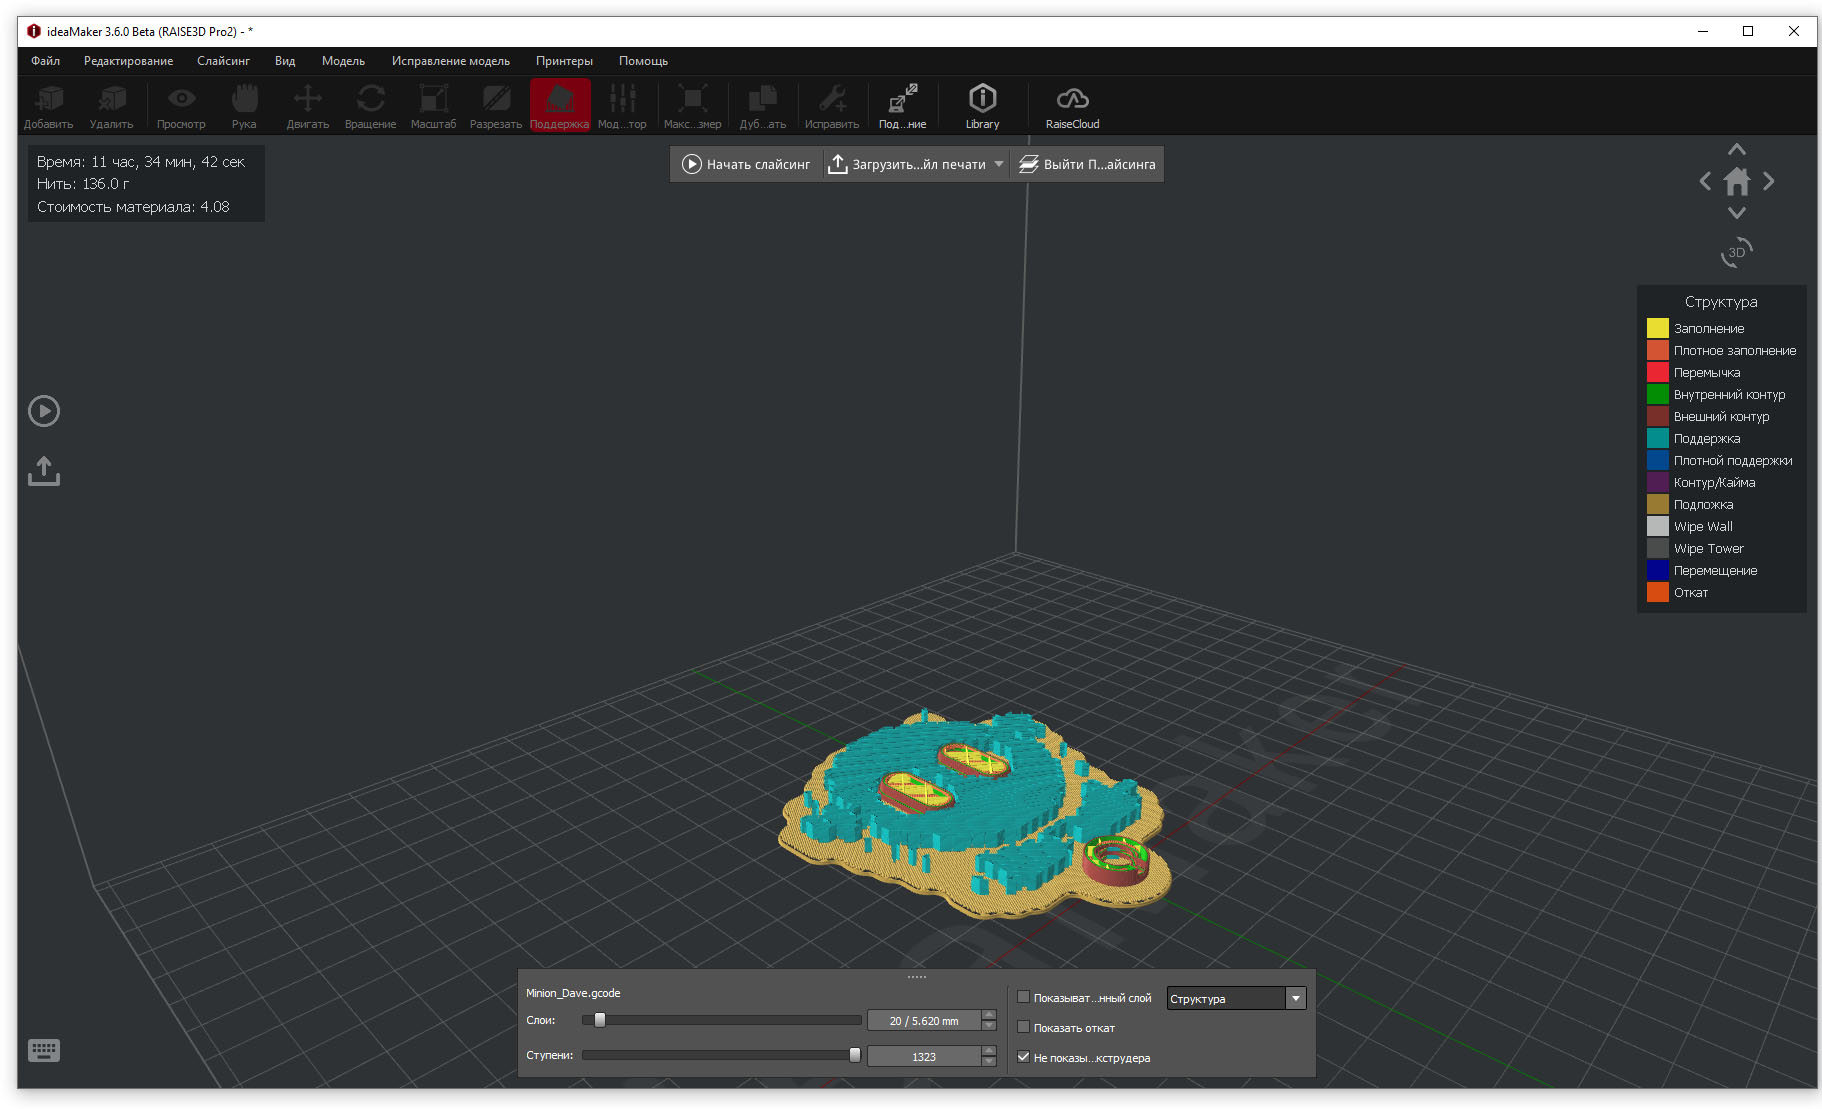Click the home view icon
Screen dimensions: 1822x1109
pos(1737,182)
